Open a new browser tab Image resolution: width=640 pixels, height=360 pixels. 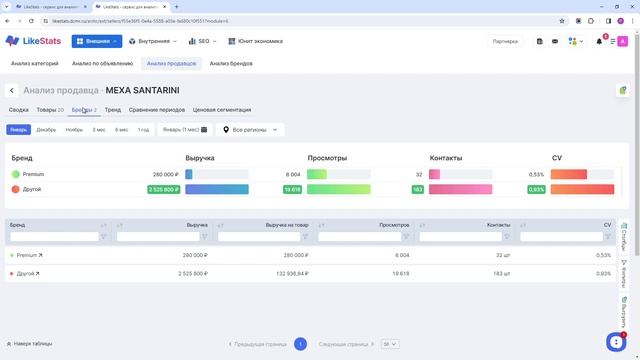coord(176,7)
